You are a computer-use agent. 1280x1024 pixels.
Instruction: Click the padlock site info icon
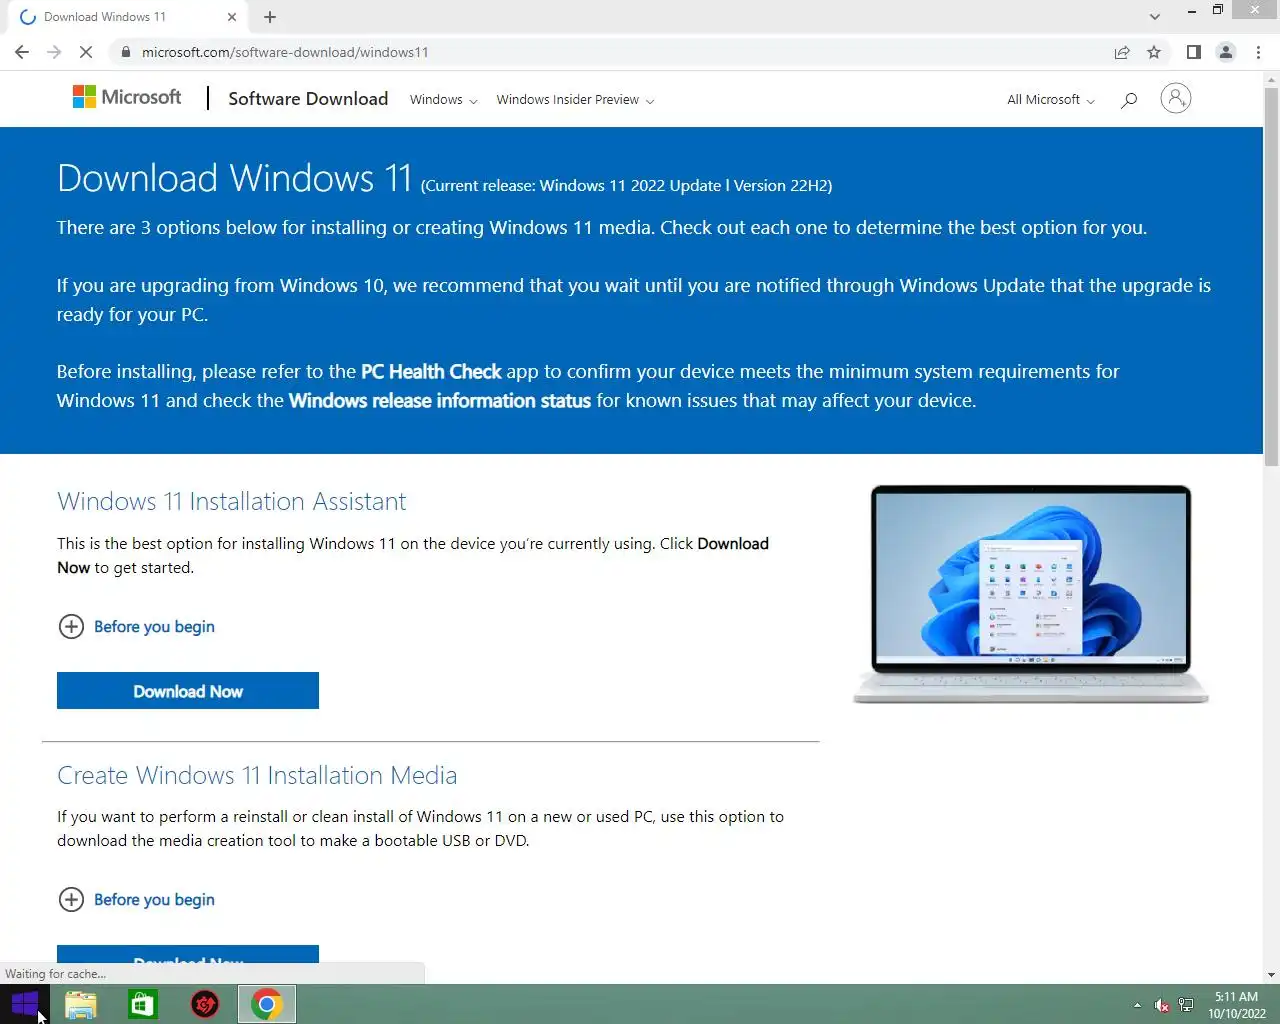click(x=125, y=52)
